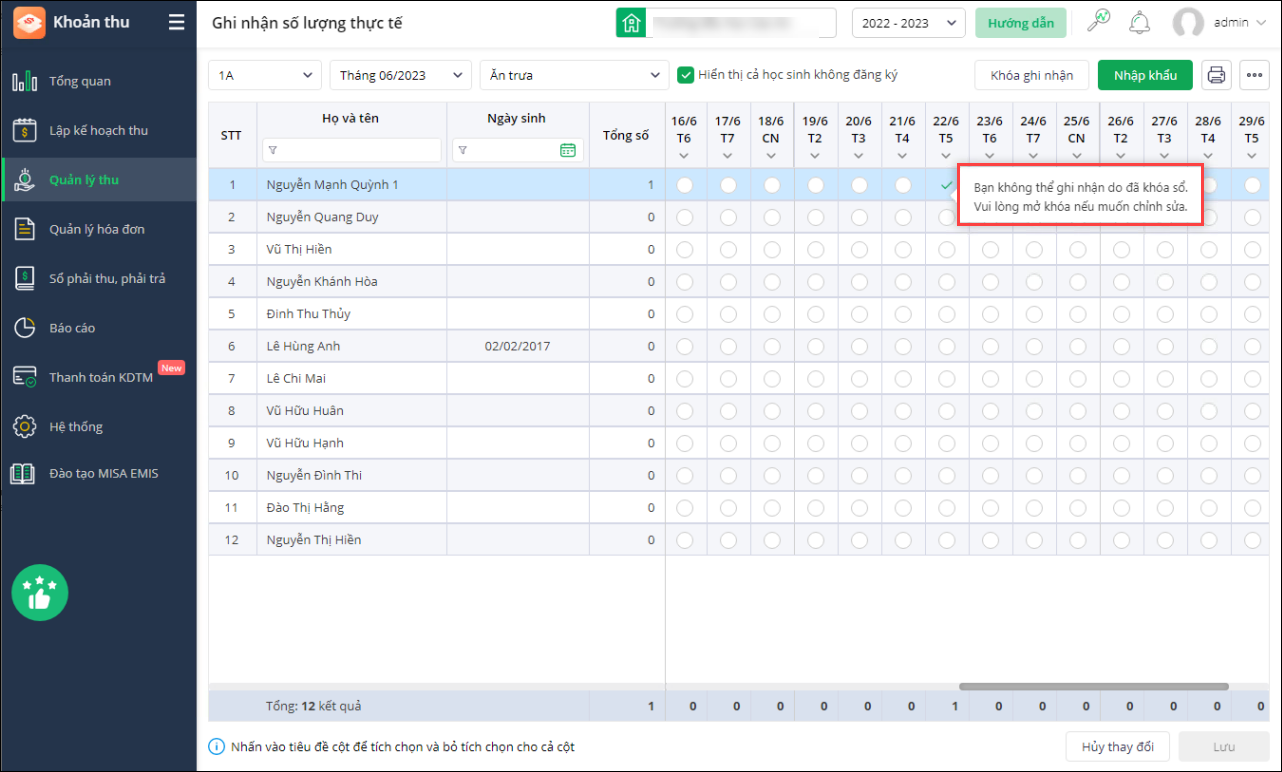
Task: Open Báo cáo in the sidebar
Action: pyautogui.click(x=72, y=328)
